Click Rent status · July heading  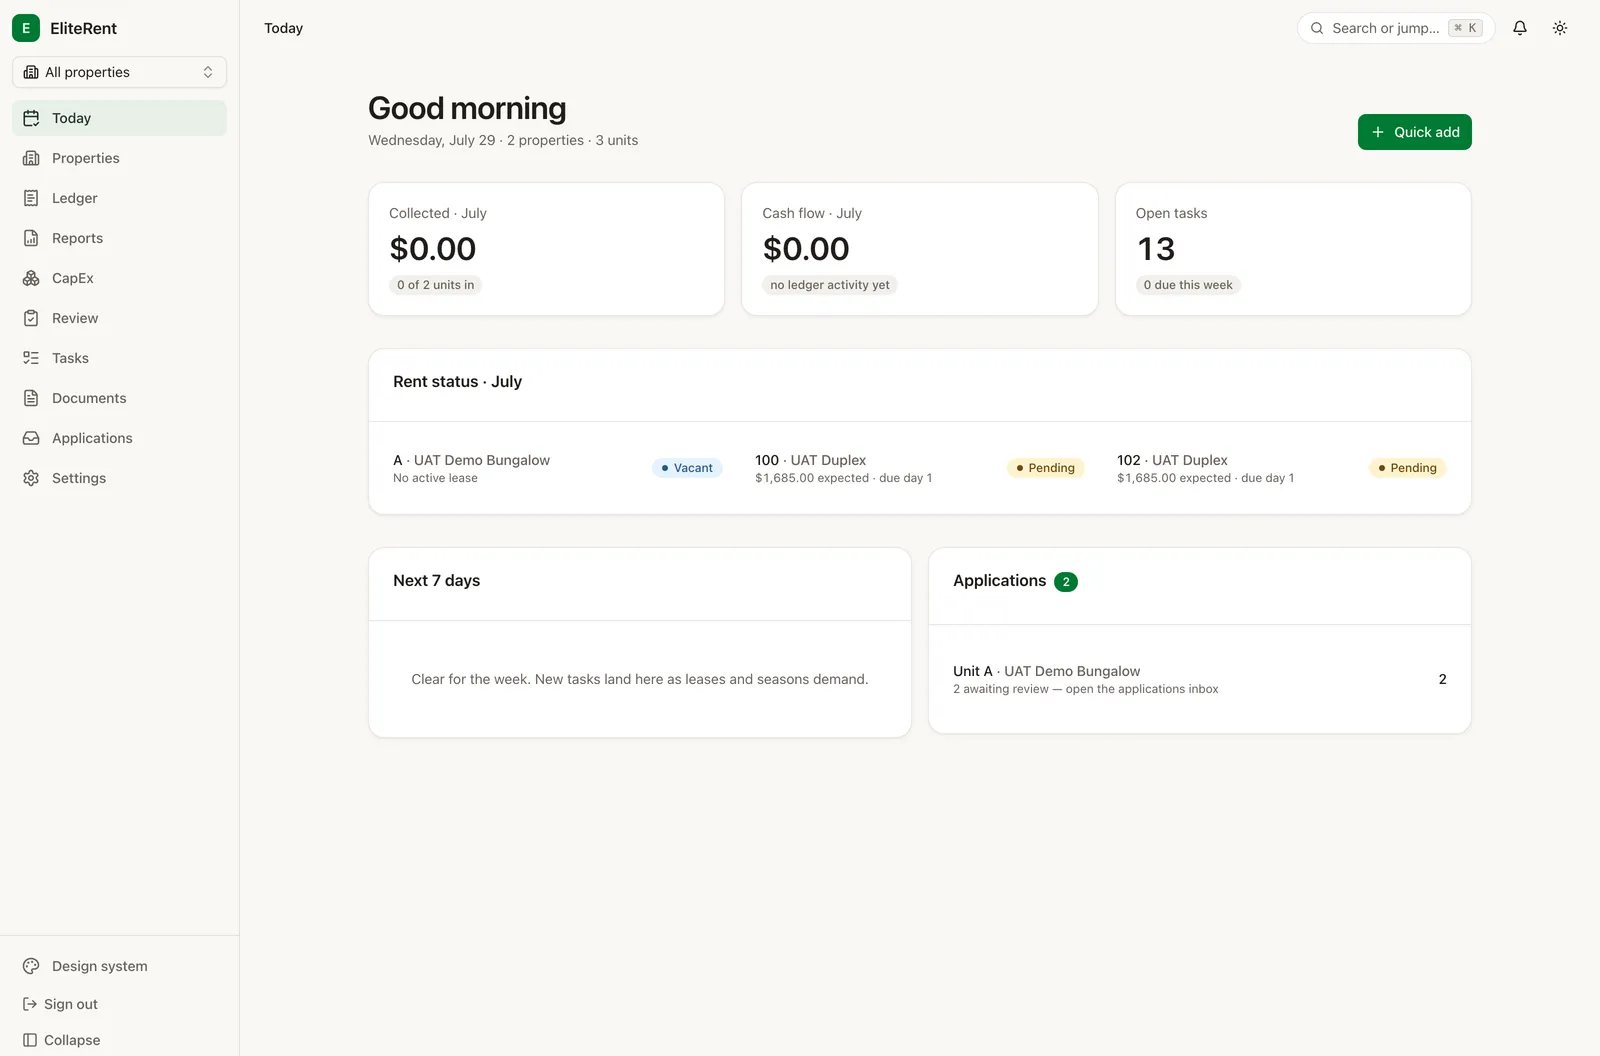tap(457, 382)
